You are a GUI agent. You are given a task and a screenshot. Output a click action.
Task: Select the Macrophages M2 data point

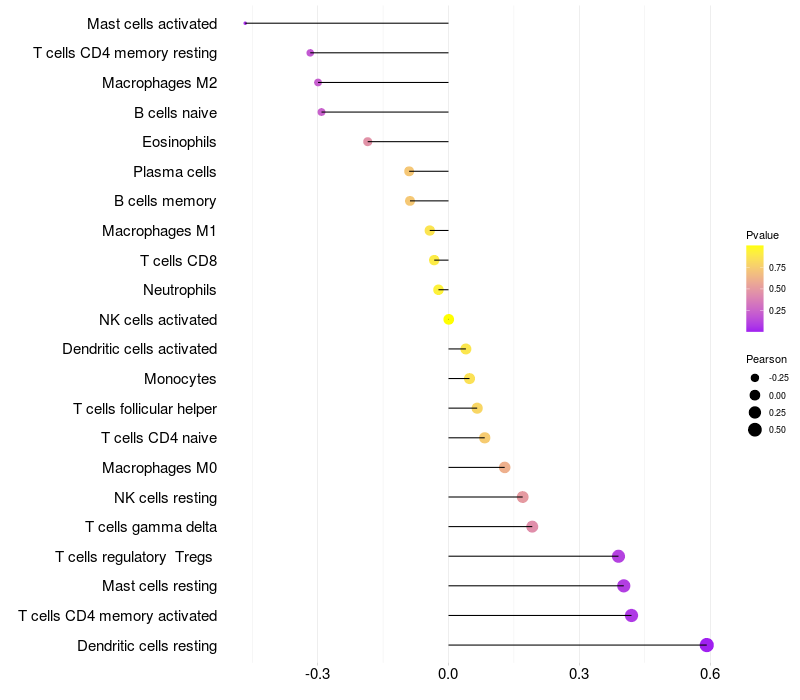tap(318, 82)
